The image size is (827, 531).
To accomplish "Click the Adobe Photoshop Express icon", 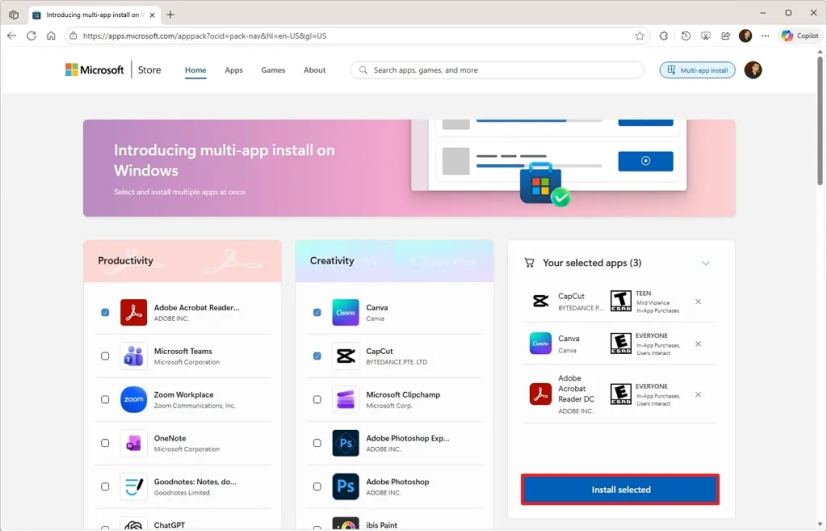I will tap(345, 443).
